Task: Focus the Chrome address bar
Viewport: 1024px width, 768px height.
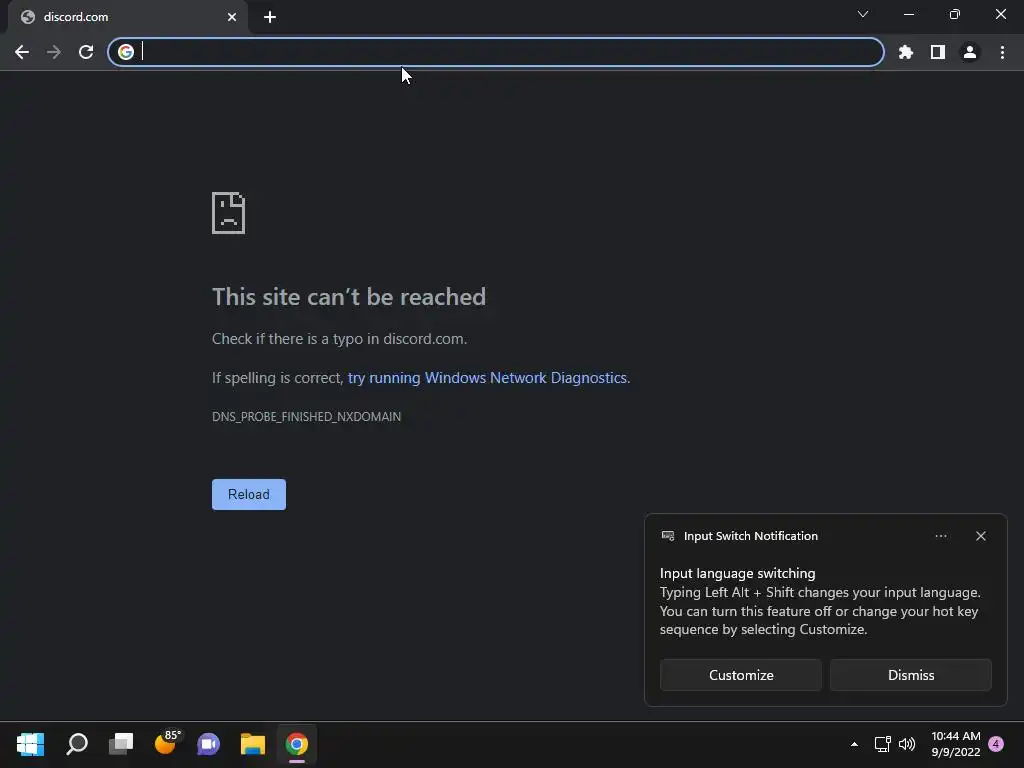Action: [x=496, y=52]
